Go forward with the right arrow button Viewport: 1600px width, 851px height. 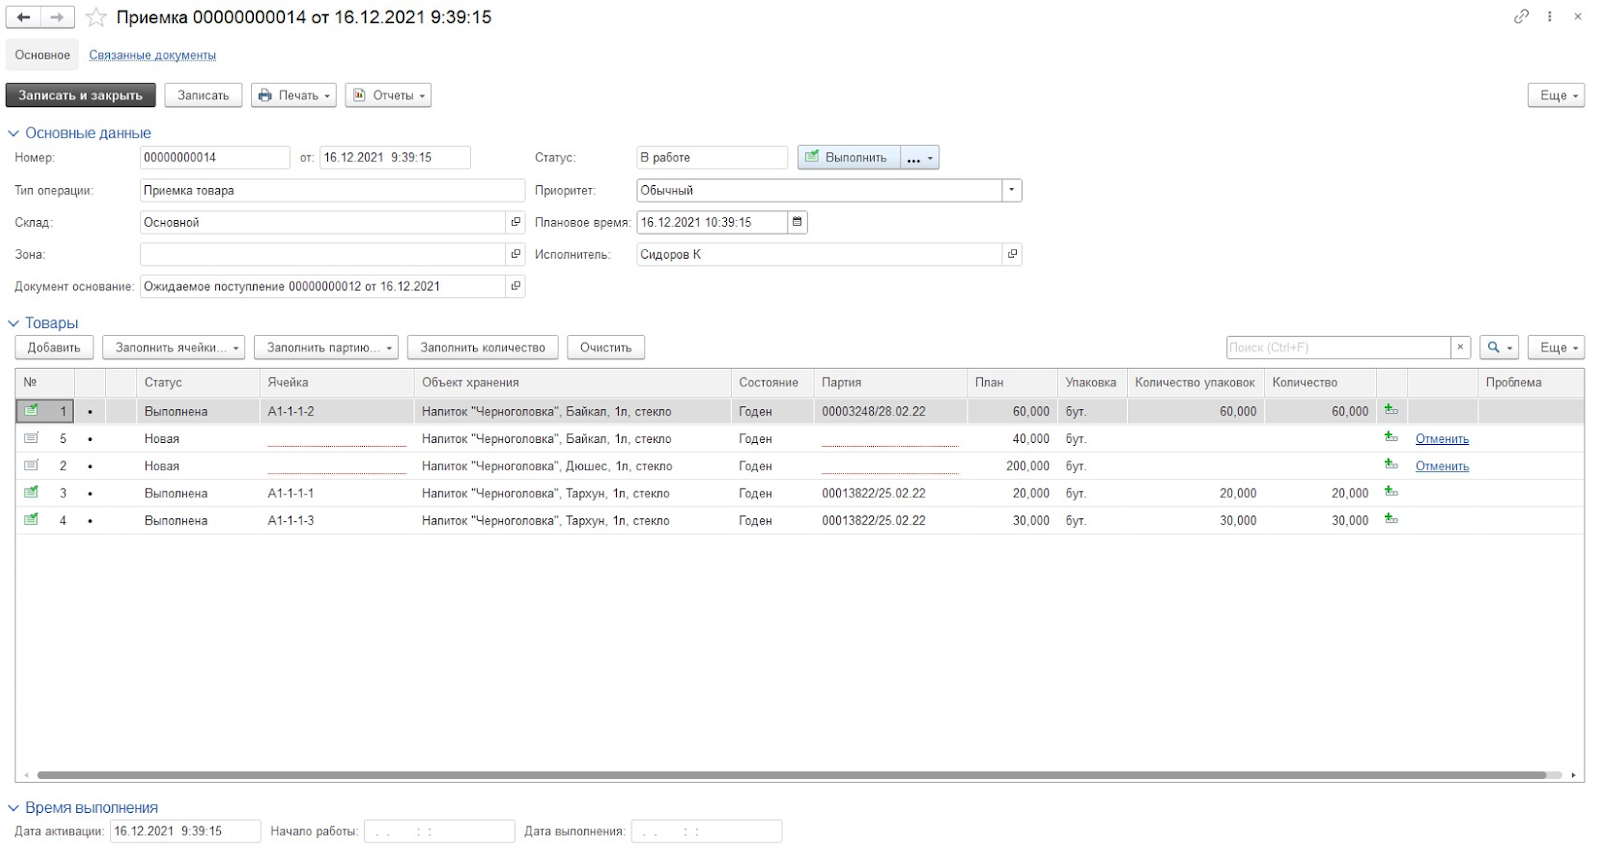coord(57,17)
